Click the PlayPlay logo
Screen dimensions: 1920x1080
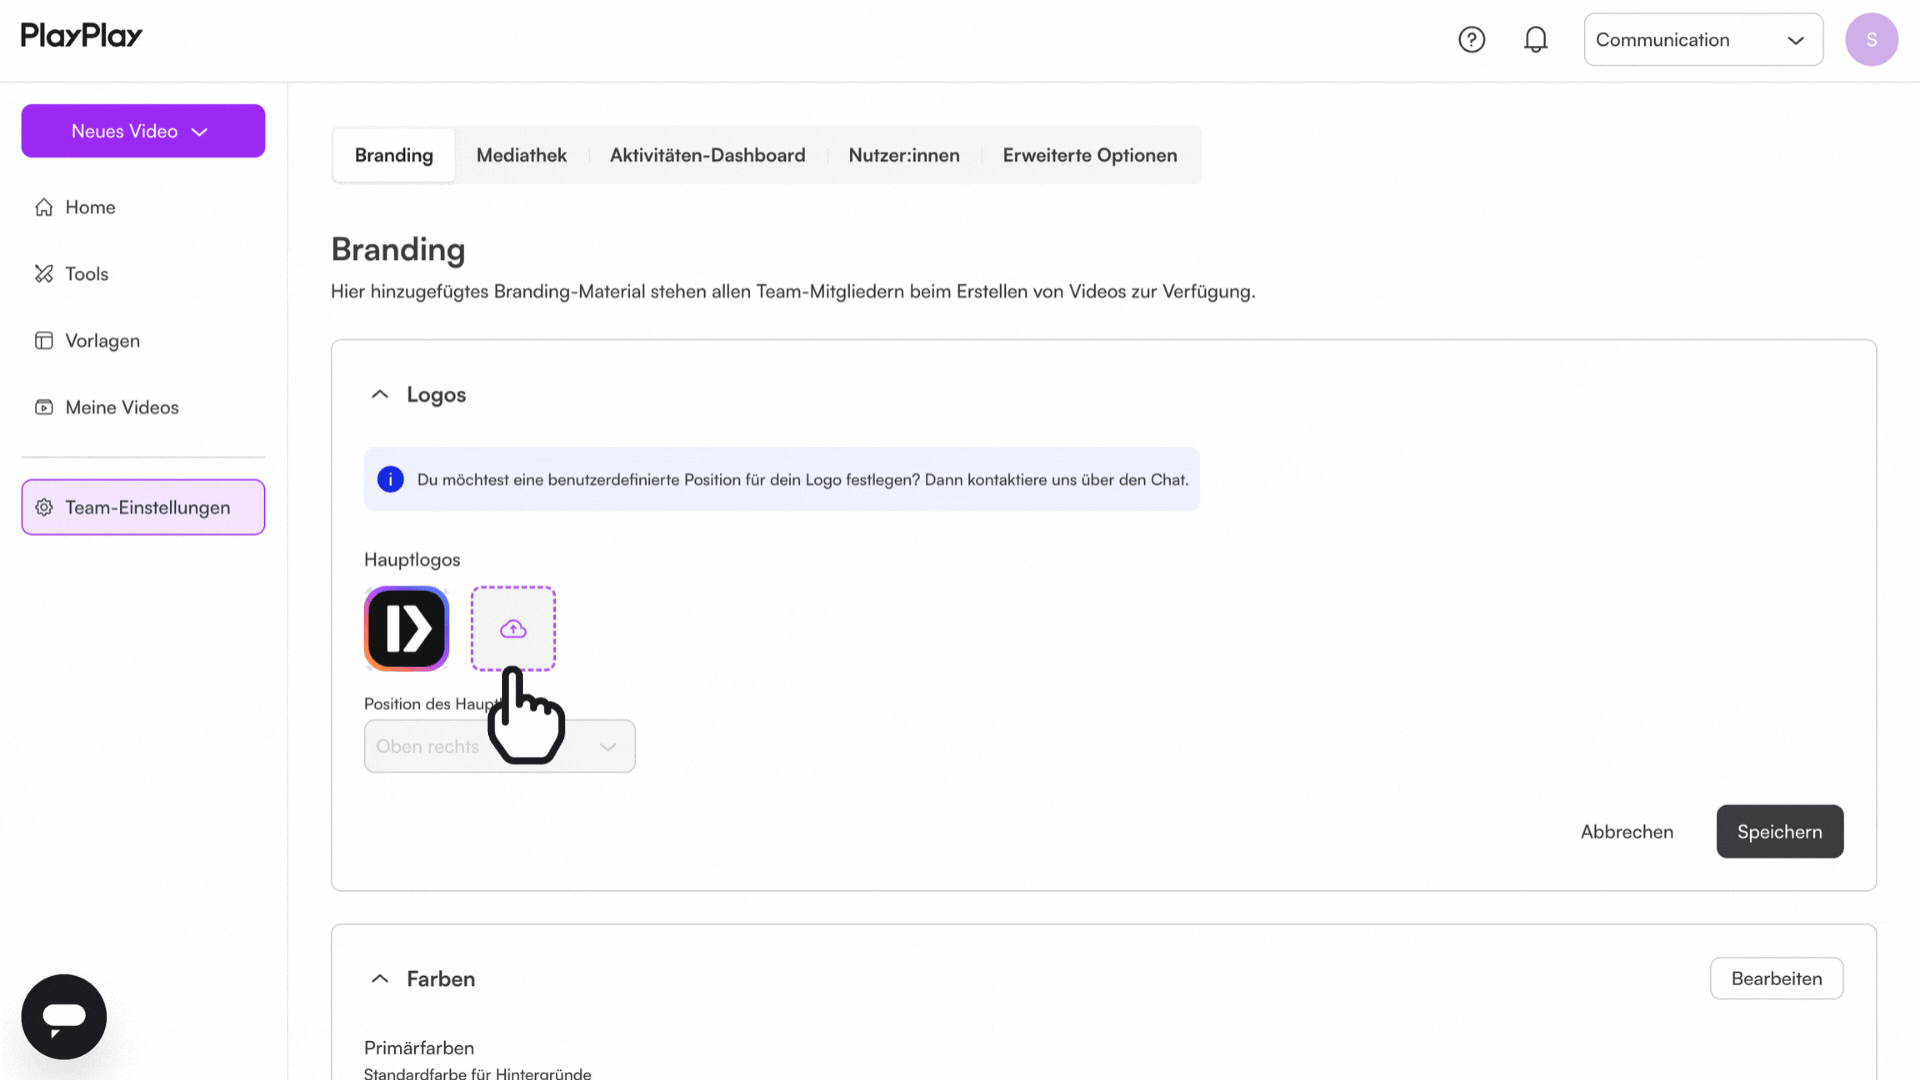[82, 36]
